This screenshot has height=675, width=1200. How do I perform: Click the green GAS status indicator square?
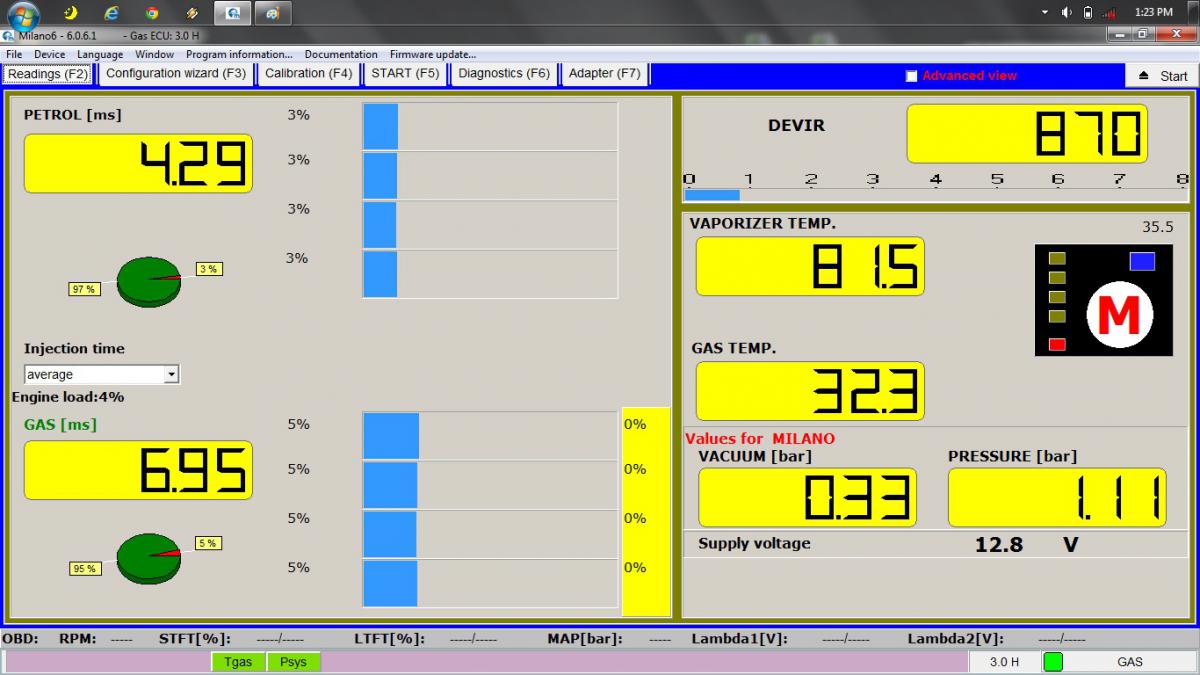(1052, 661)
